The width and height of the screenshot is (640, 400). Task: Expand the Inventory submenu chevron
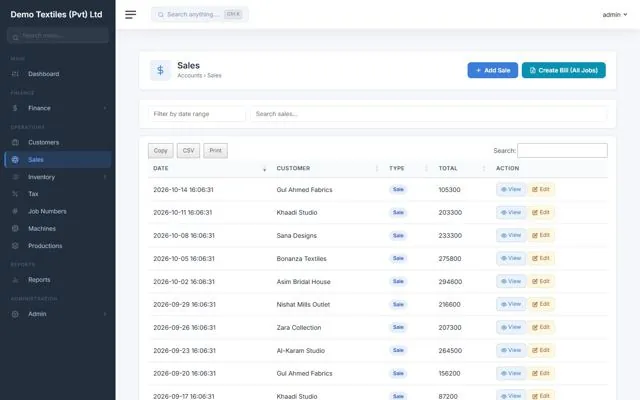(105, 177)
